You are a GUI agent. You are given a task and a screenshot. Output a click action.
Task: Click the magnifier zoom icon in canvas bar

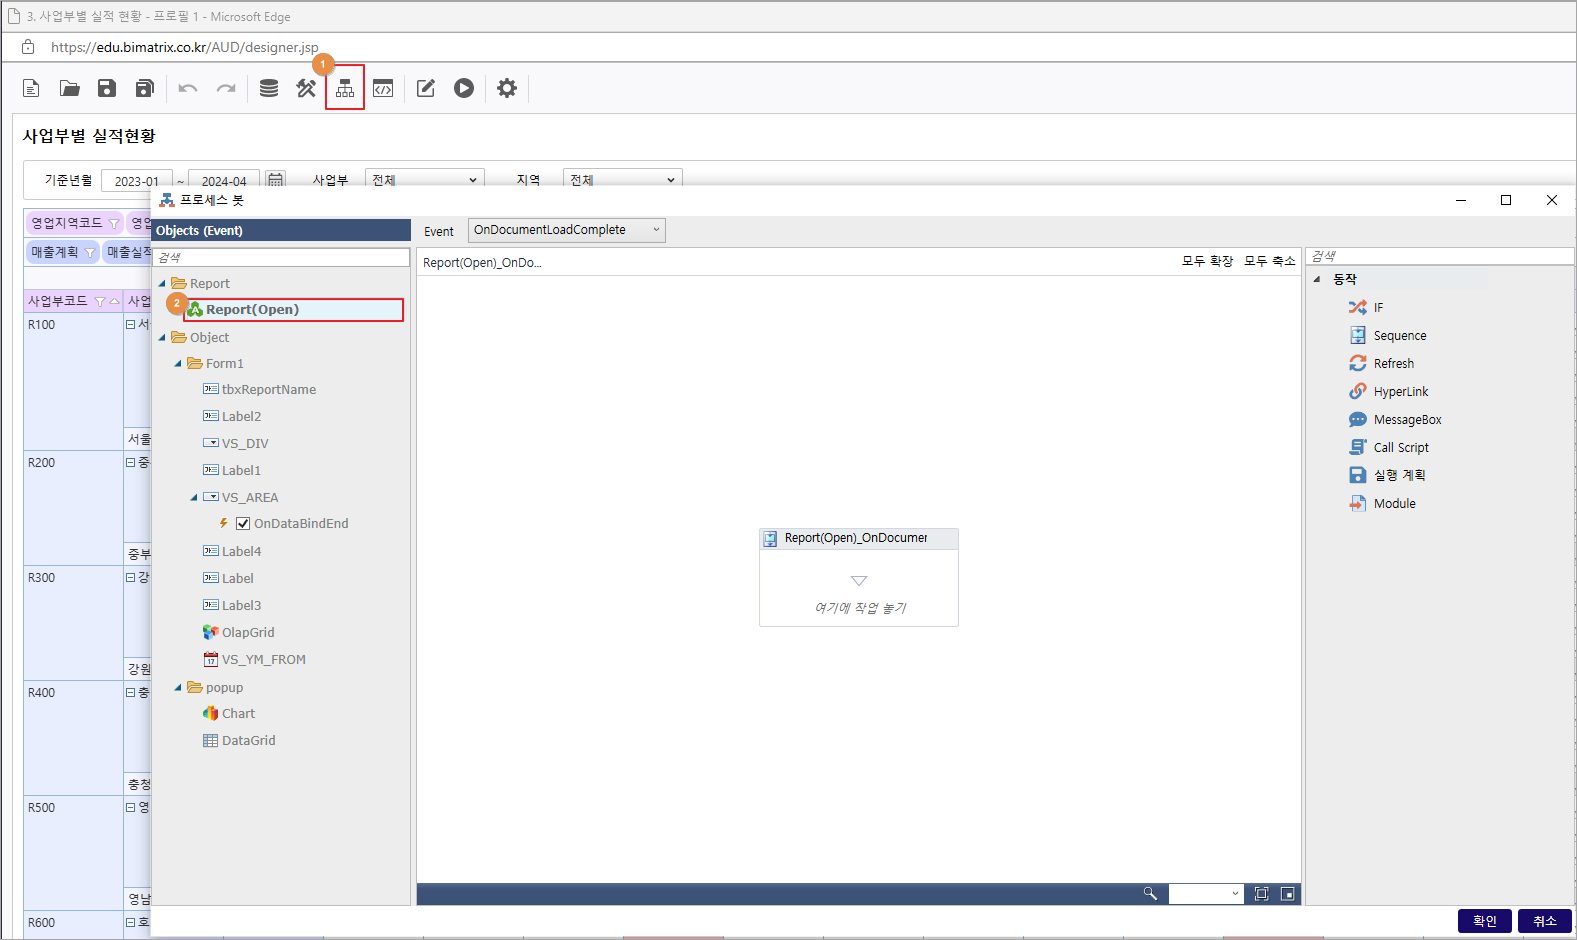[1150, 894]
